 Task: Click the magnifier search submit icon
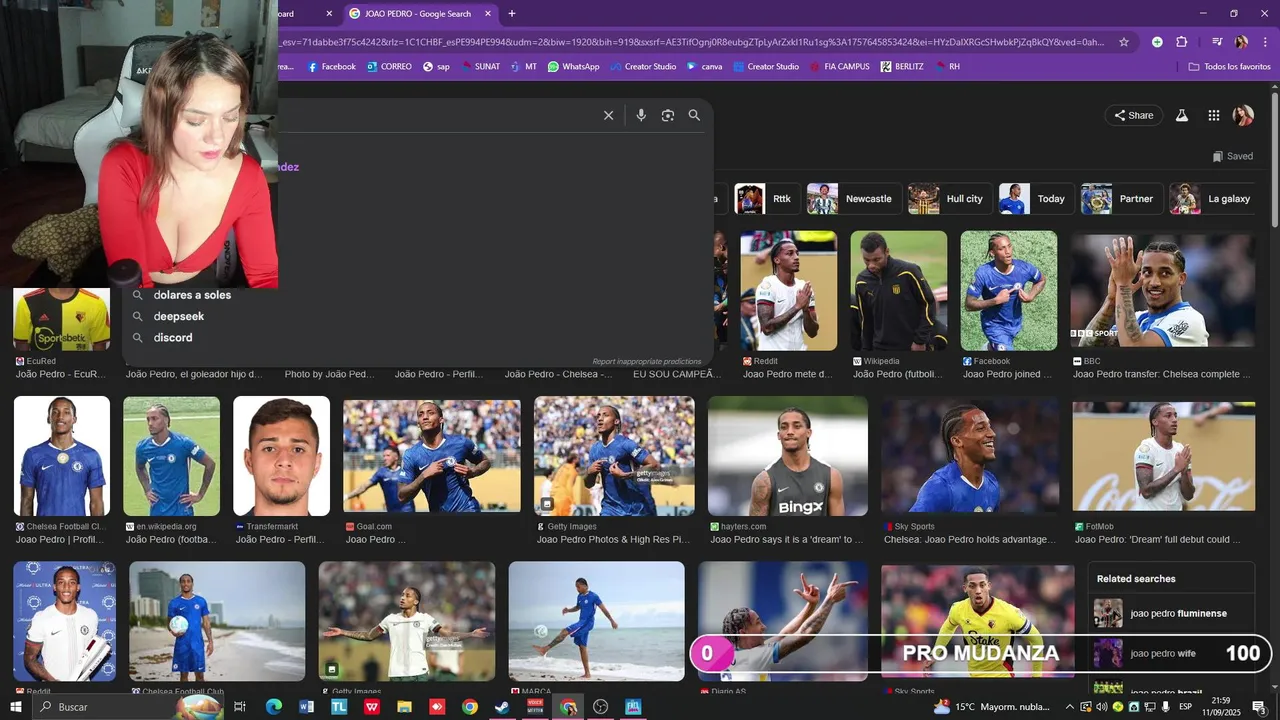(x=694, y=115)
